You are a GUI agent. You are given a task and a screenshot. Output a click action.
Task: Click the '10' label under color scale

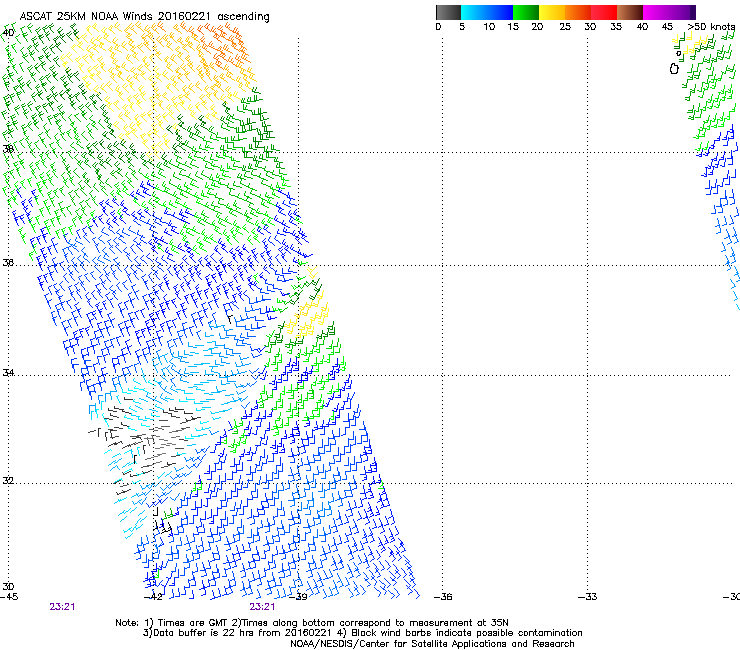click(489, 26)
